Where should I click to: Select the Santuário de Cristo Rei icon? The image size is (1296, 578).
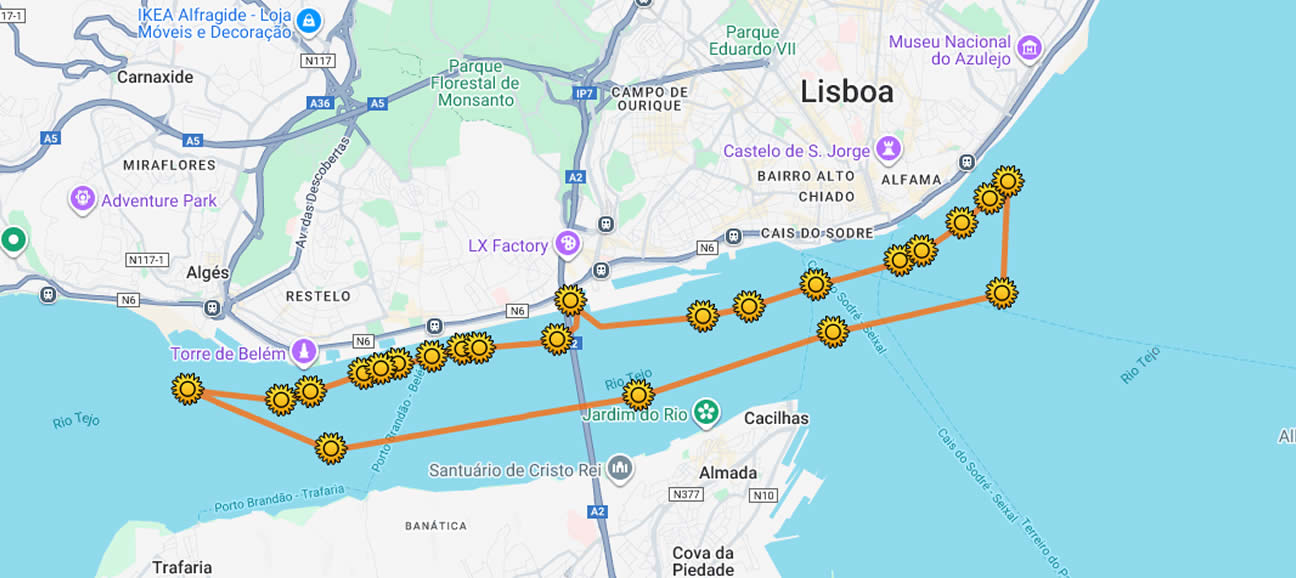click(x=619, y=467)
